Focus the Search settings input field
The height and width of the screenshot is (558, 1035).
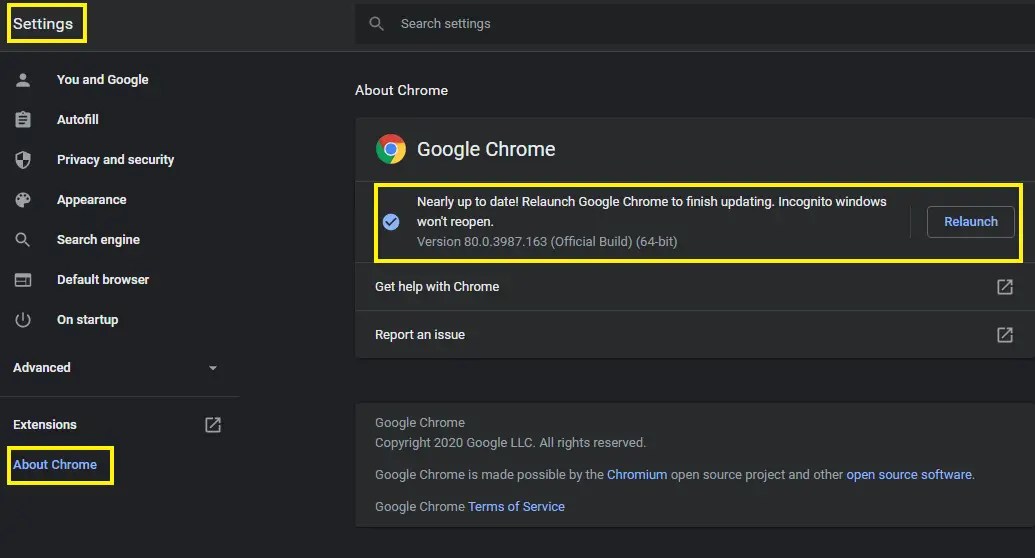pos(694,24)
